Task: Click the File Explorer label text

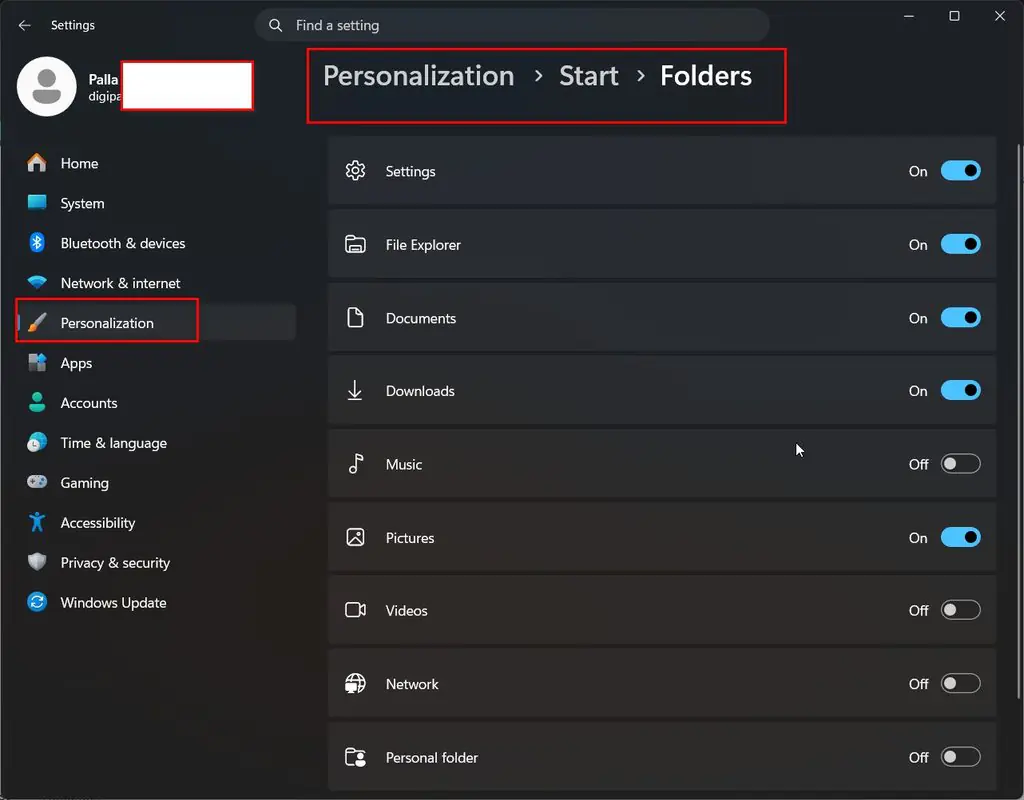Action: [x=423, y=245]
